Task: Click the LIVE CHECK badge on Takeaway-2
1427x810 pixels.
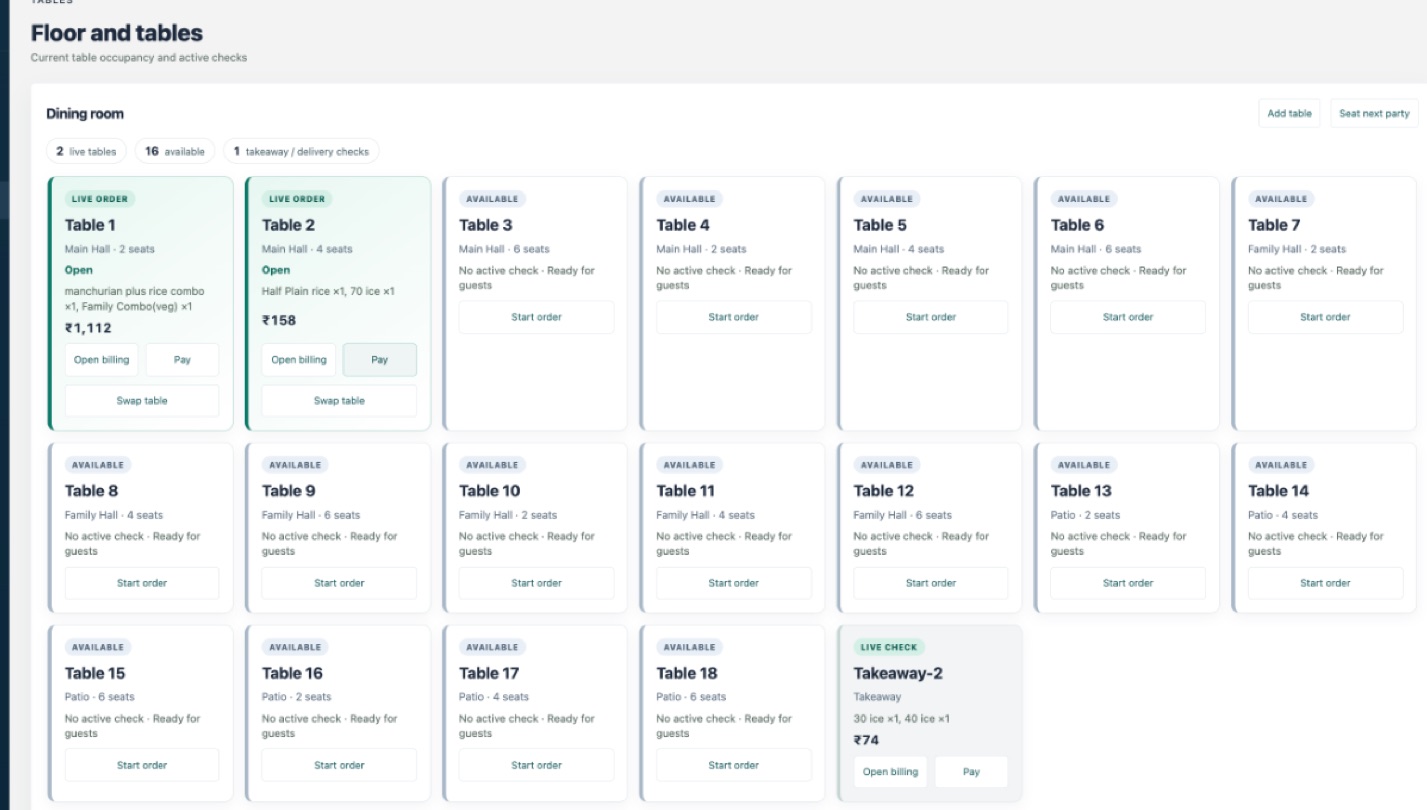Action: (889, 647)
